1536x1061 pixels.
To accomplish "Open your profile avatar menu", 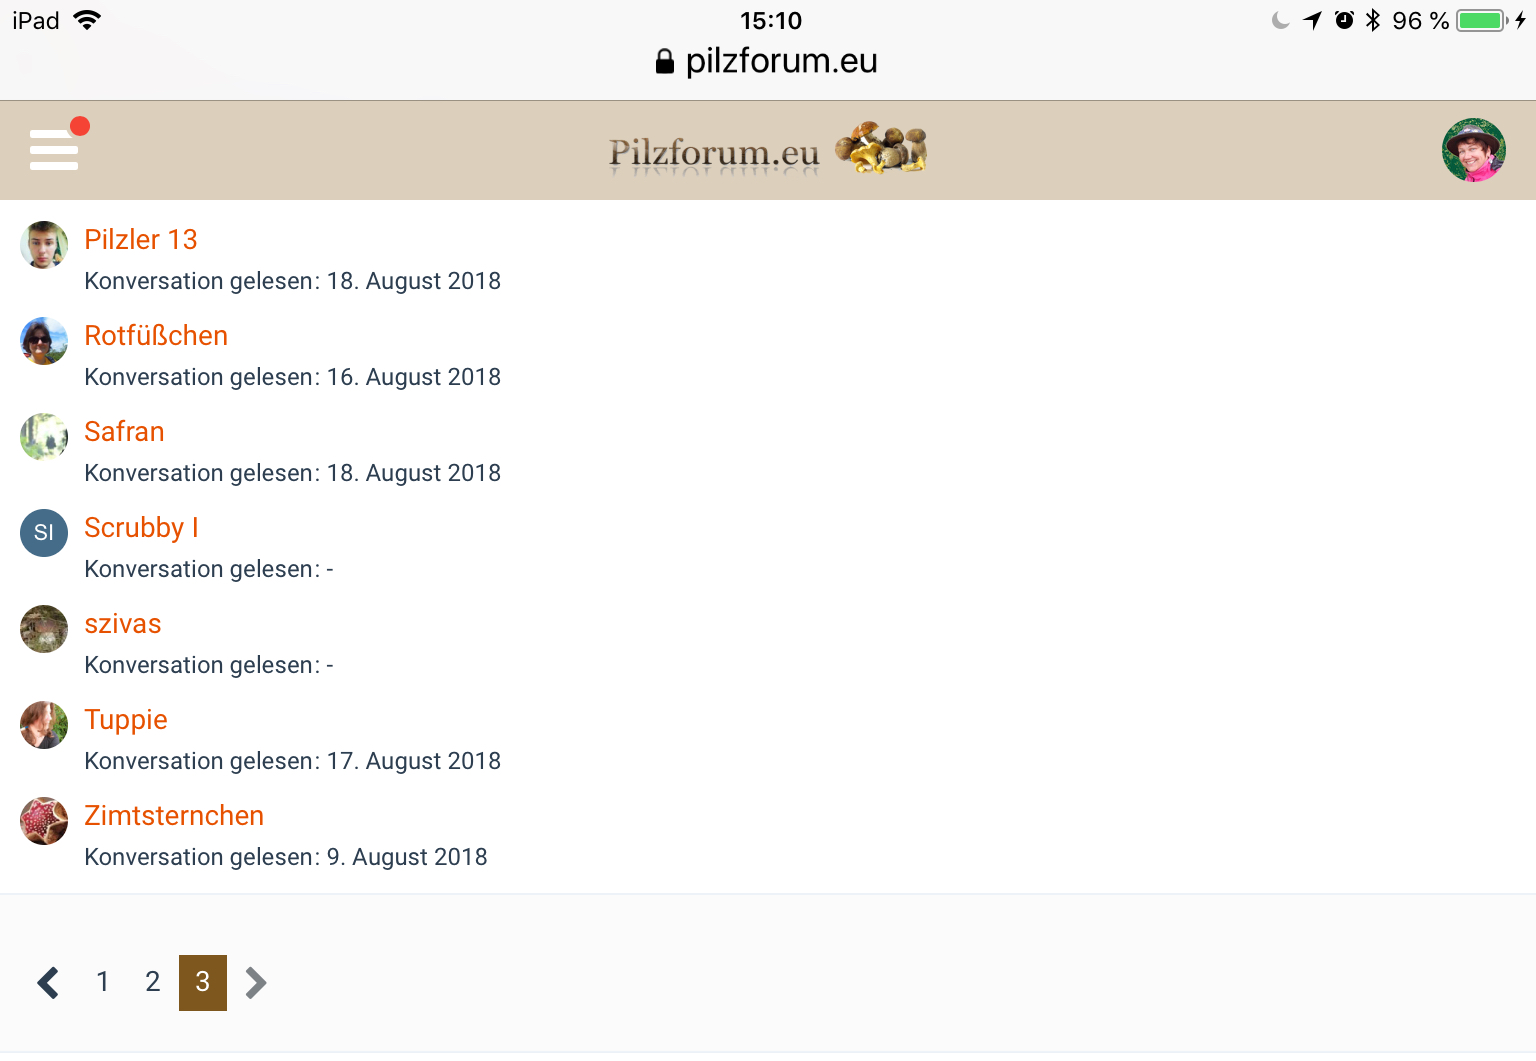I will point(1473,150).
